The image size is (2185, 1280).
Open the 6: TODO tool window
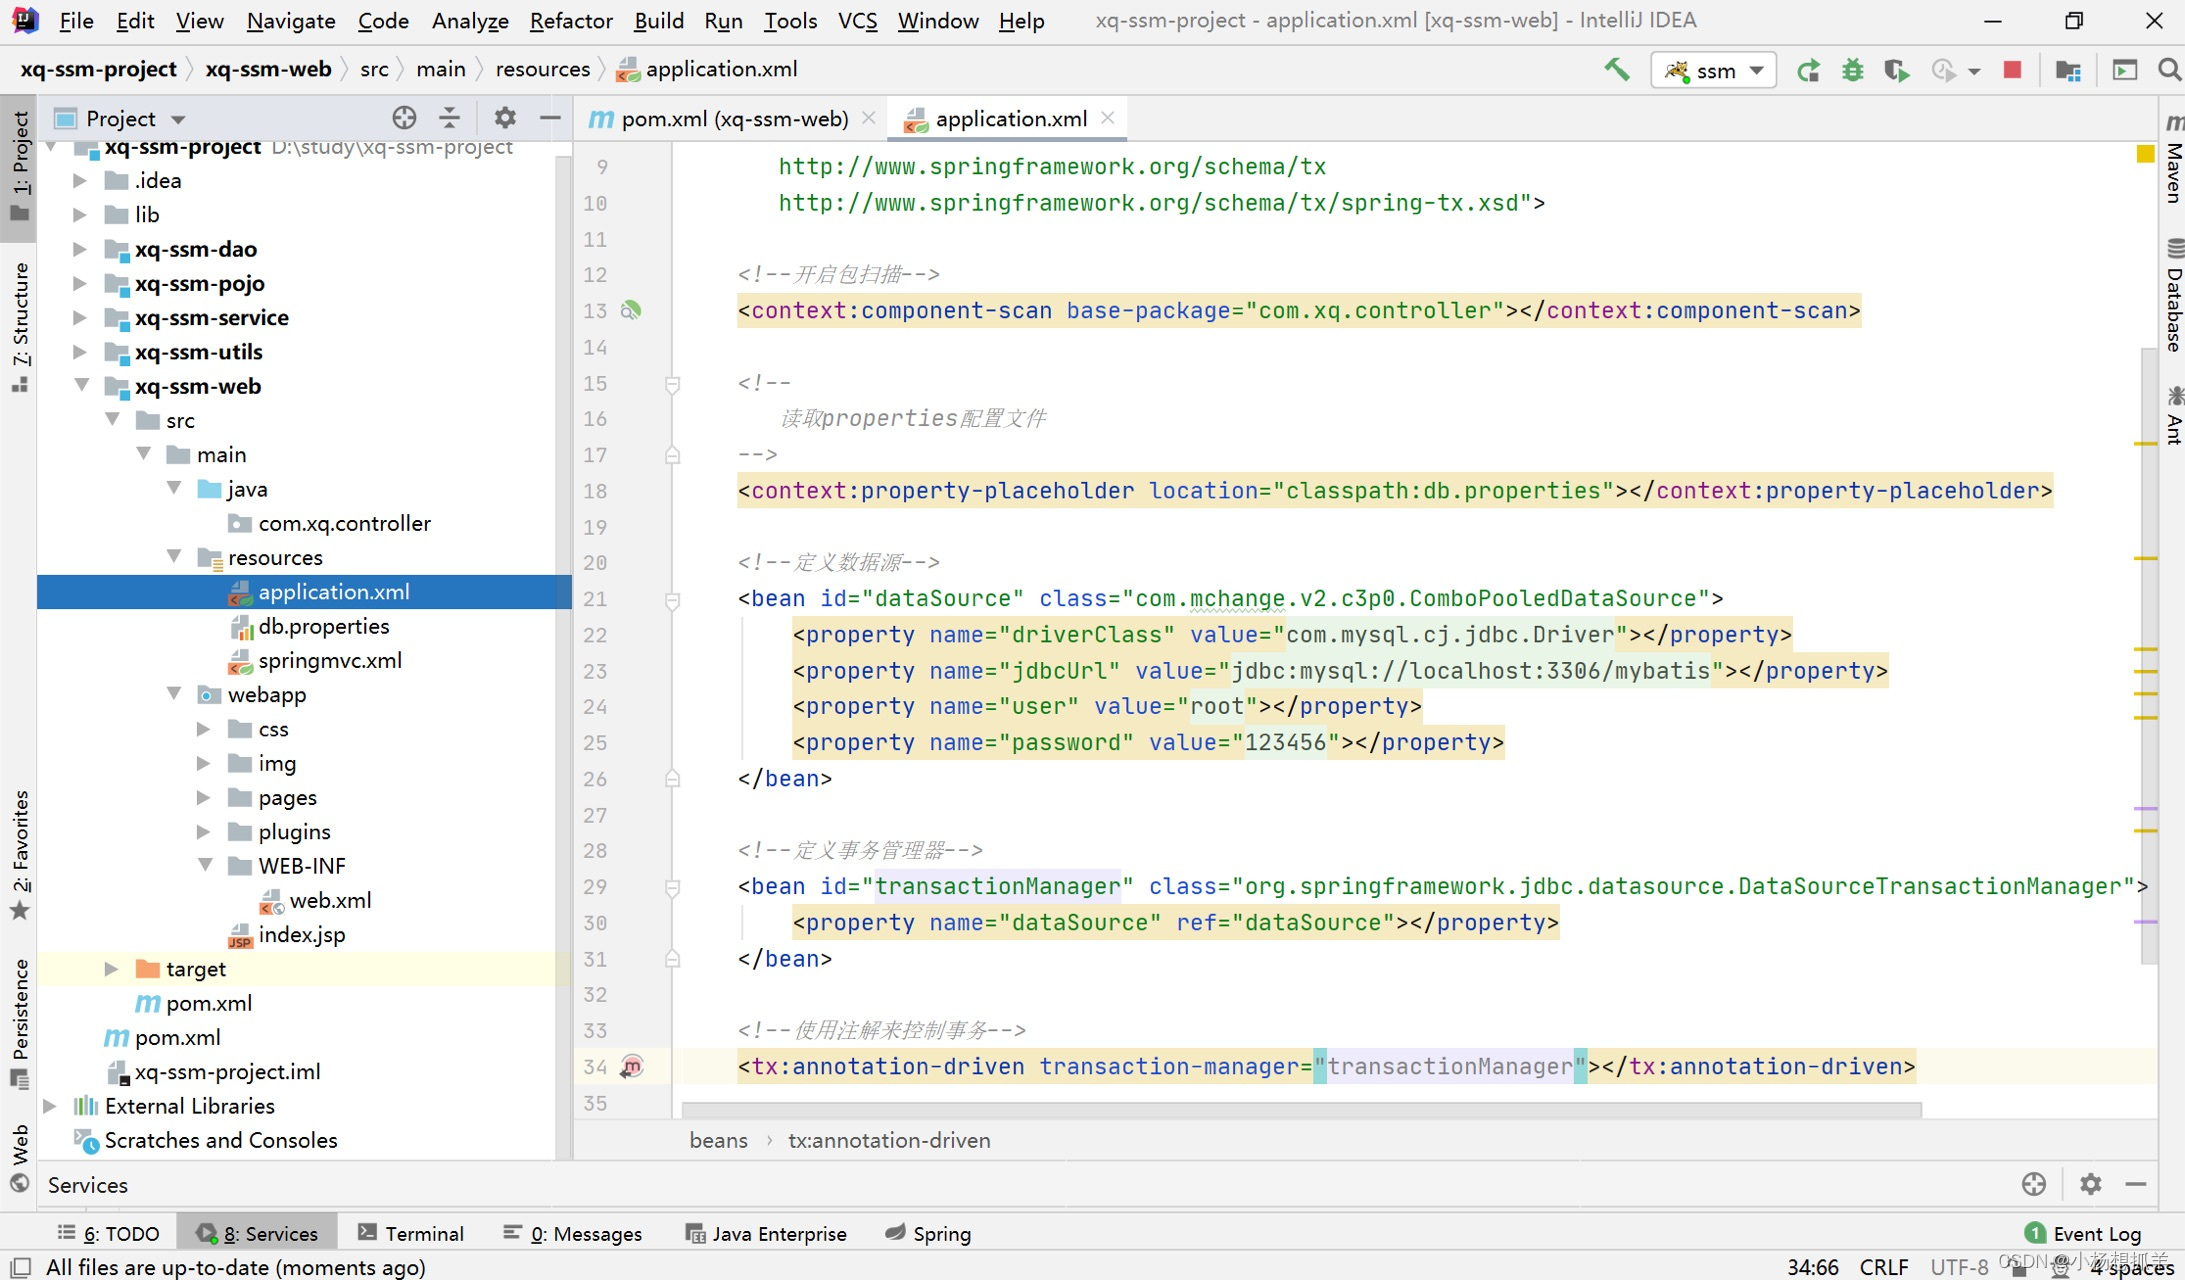coord(108,1233)
